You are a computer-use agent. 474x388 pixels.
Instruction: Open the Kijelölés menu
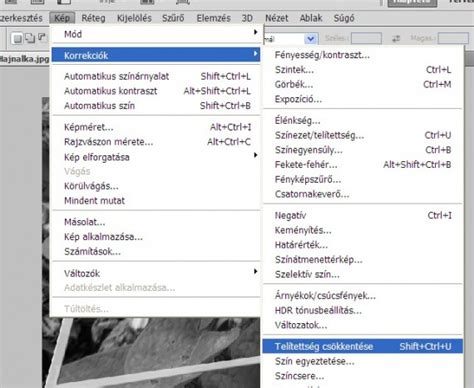coord(134,18)
